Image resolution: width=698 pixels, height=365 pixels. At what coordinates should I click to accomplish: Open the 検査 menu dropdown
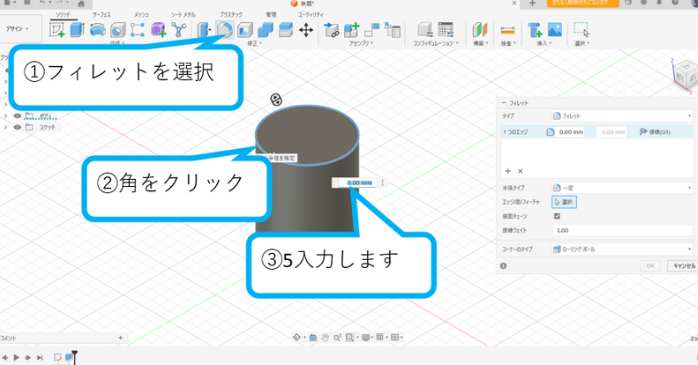pos(508,44)
